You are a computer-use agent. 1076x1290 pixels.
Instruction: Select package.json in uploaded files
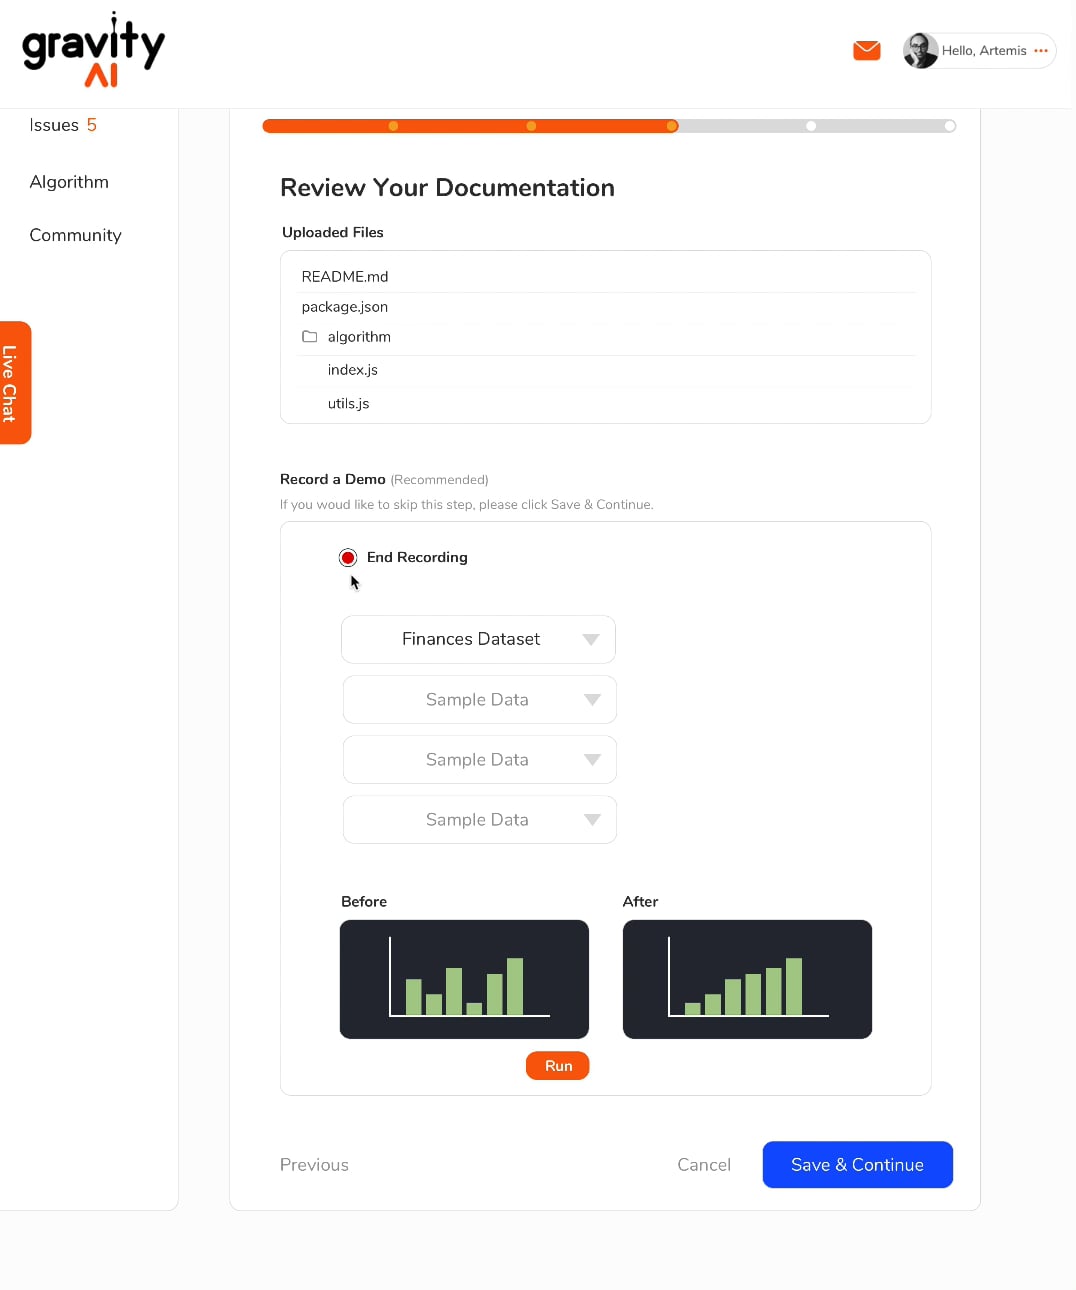[x=345, y=307]
